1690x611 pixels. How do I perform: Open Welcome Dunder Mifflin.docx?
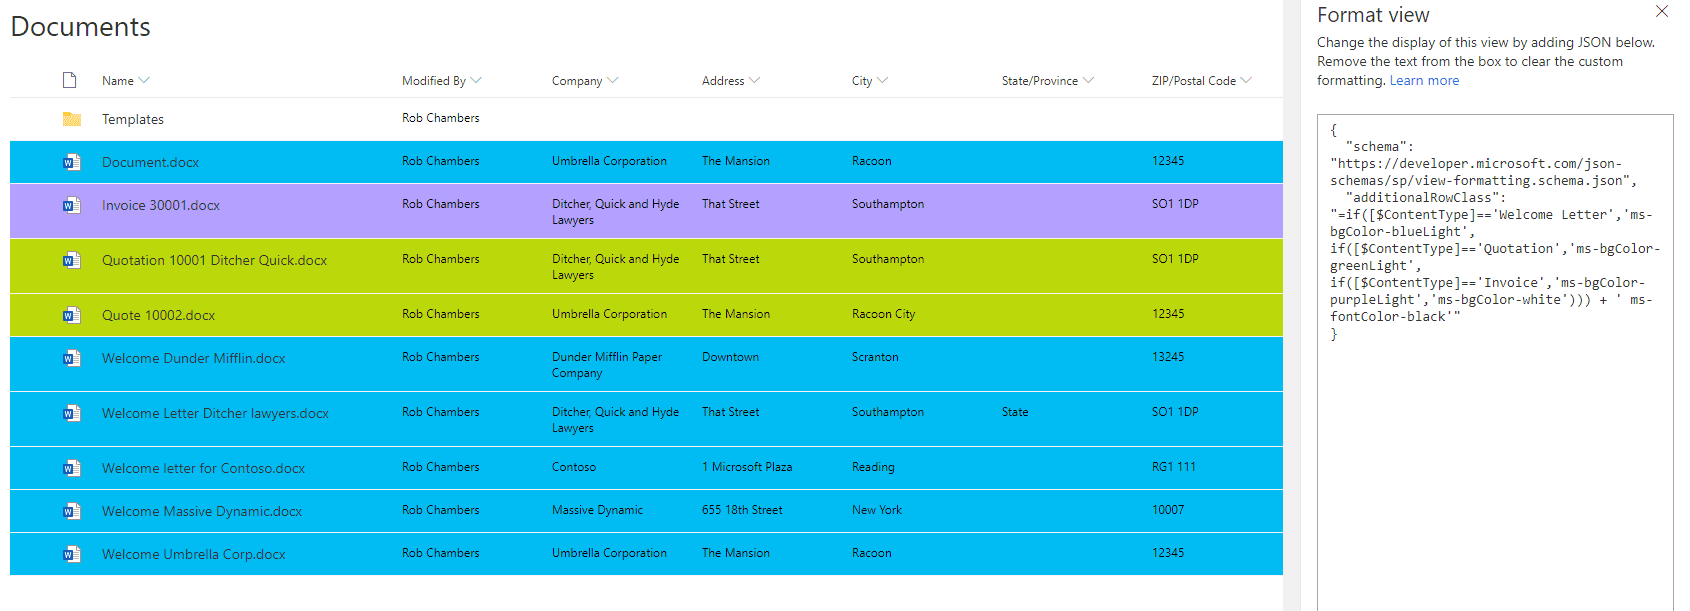pyautogui.click(x=193, y=358)
